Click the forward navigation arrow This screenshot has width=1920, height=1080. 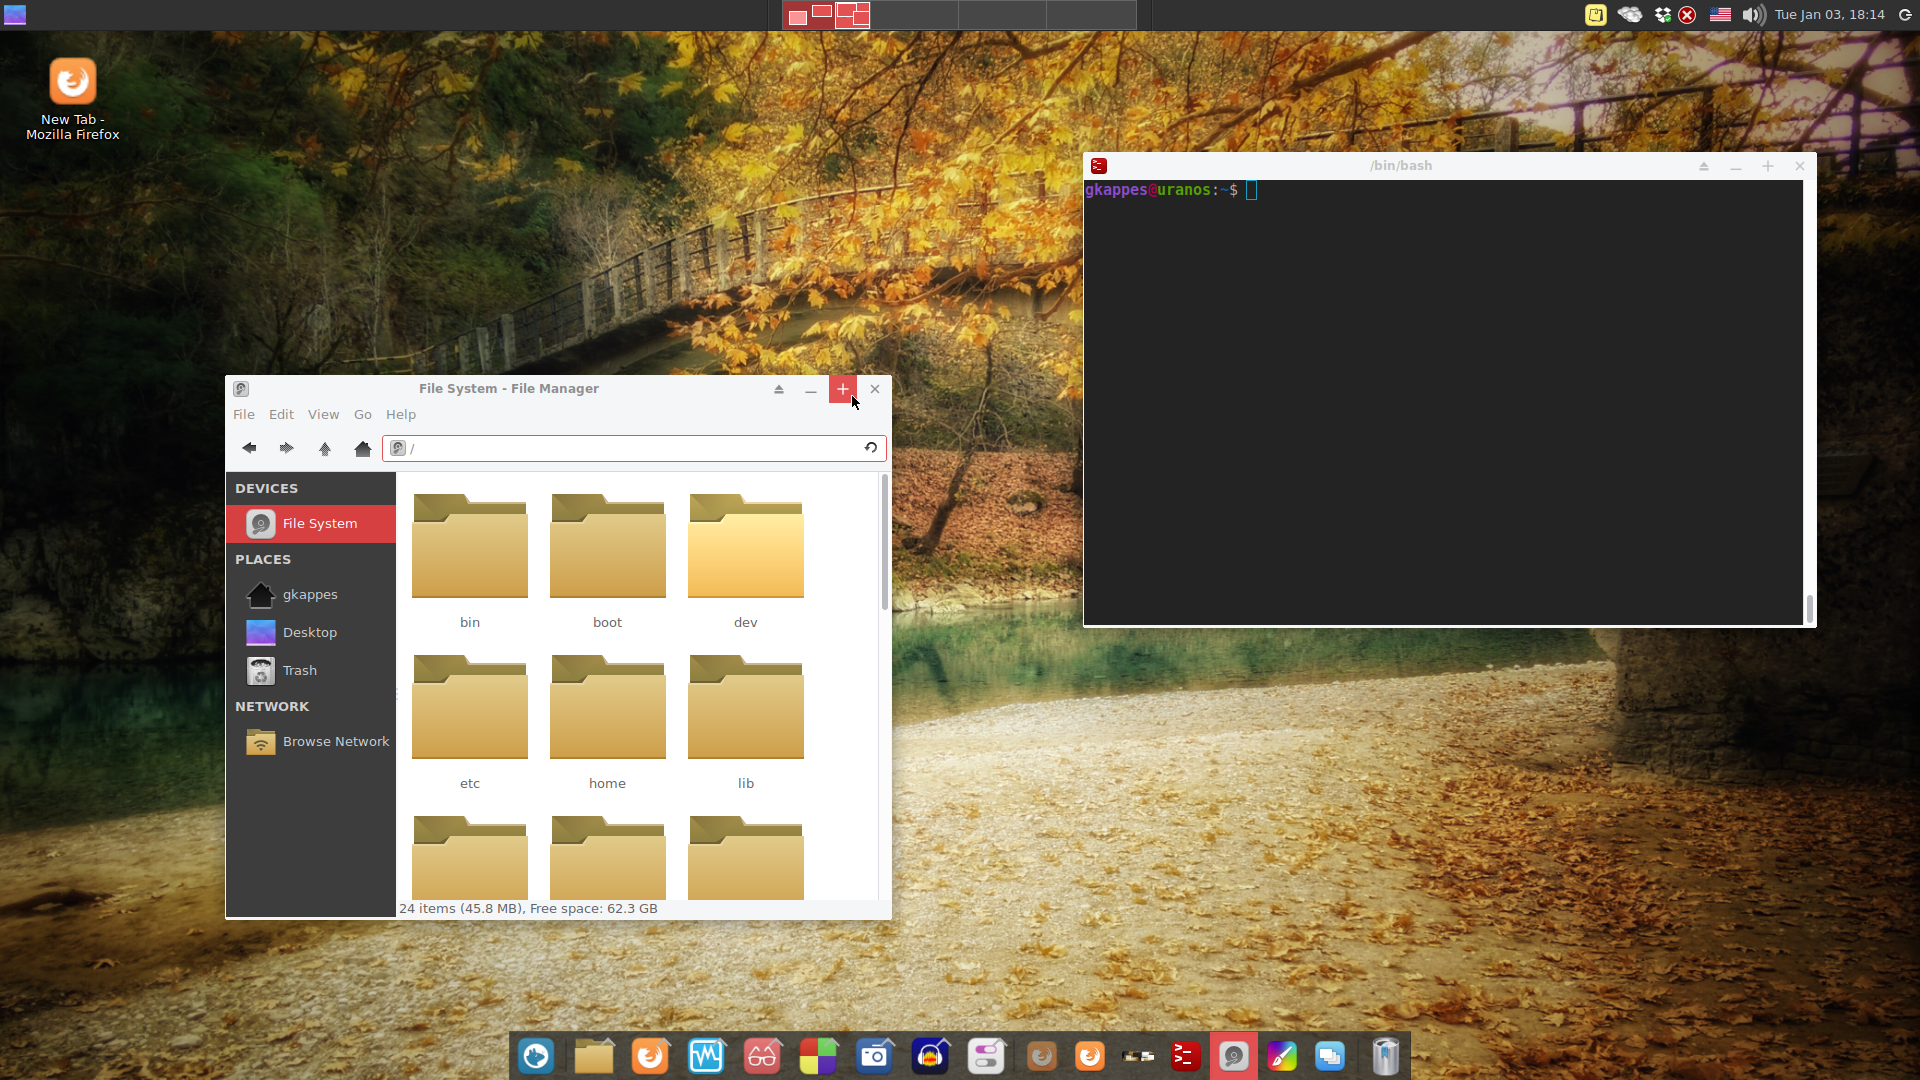[286, 448]
